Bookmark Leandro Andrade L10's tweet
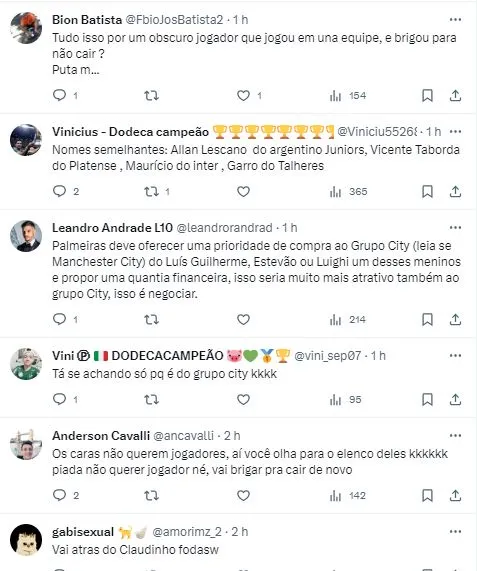 pyautogui.click(x=427, y=319)
